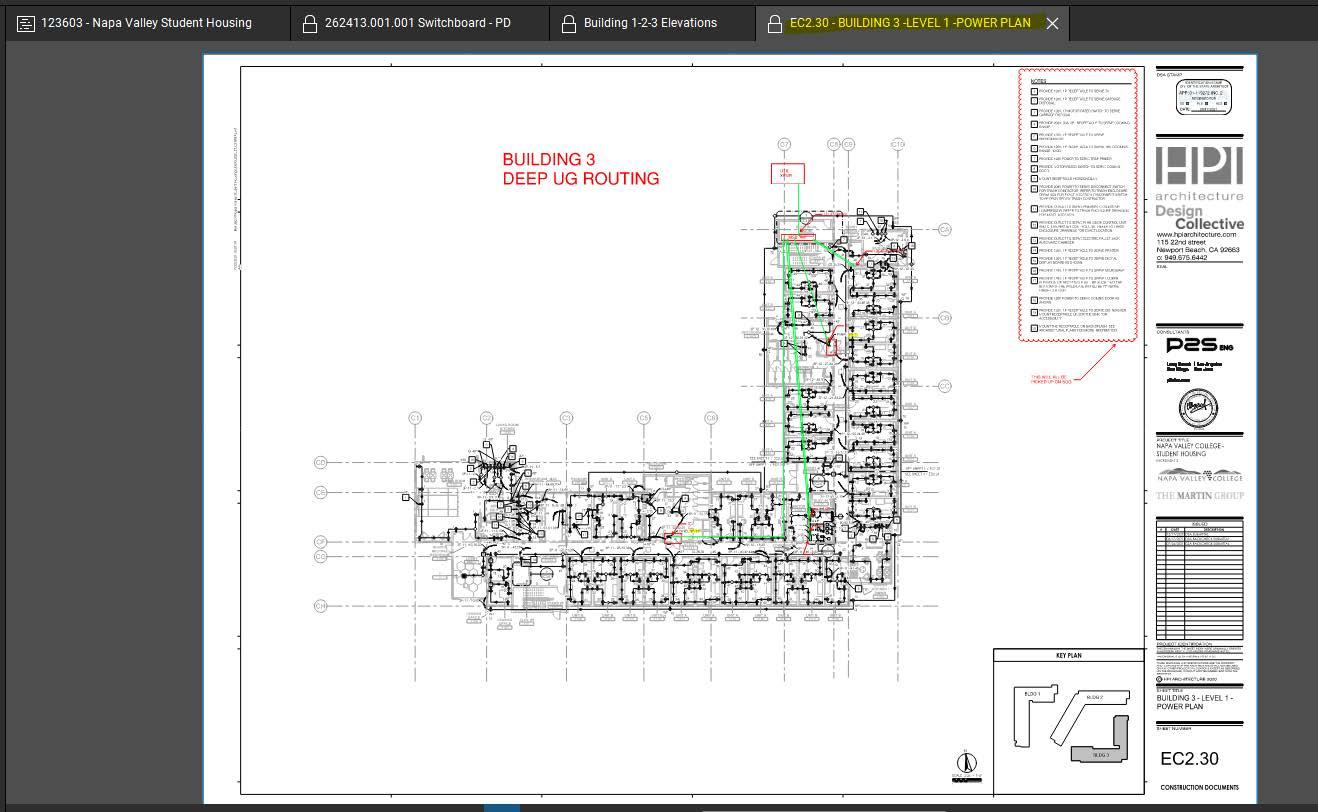Click the lock icon on the EC2.30 tab
Image resolution: width=1318 pixels, height=812 pixels.
[774, 23]
